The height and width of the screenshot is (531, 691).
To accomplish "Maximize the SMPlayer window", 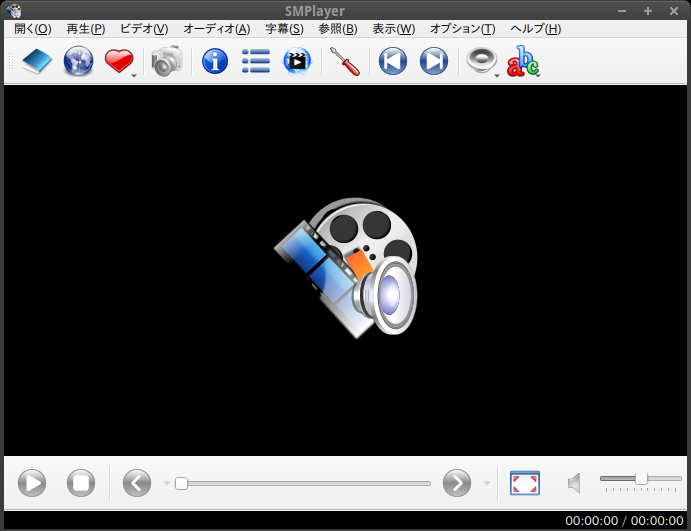I will coord(647,11).
